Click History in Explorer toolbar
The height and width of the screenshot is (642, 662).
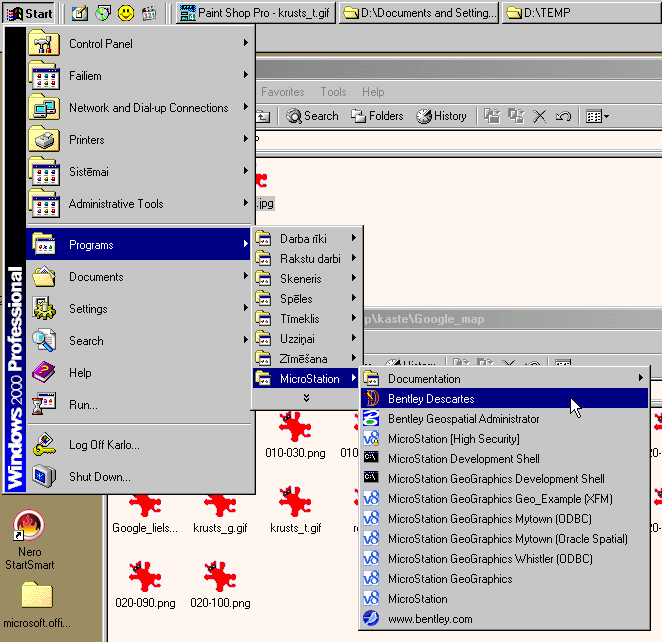[442, 116]
